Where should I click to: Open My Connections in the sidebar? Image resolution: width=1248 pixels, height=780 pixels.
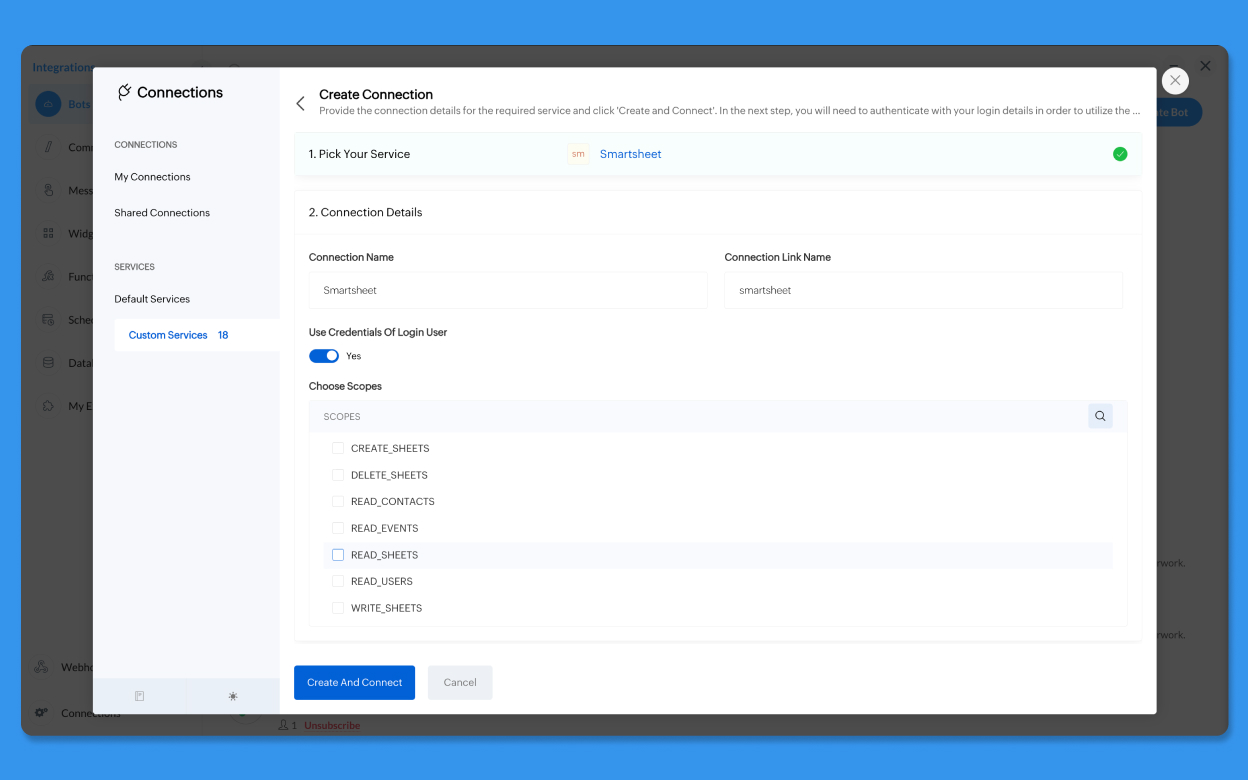152,177
